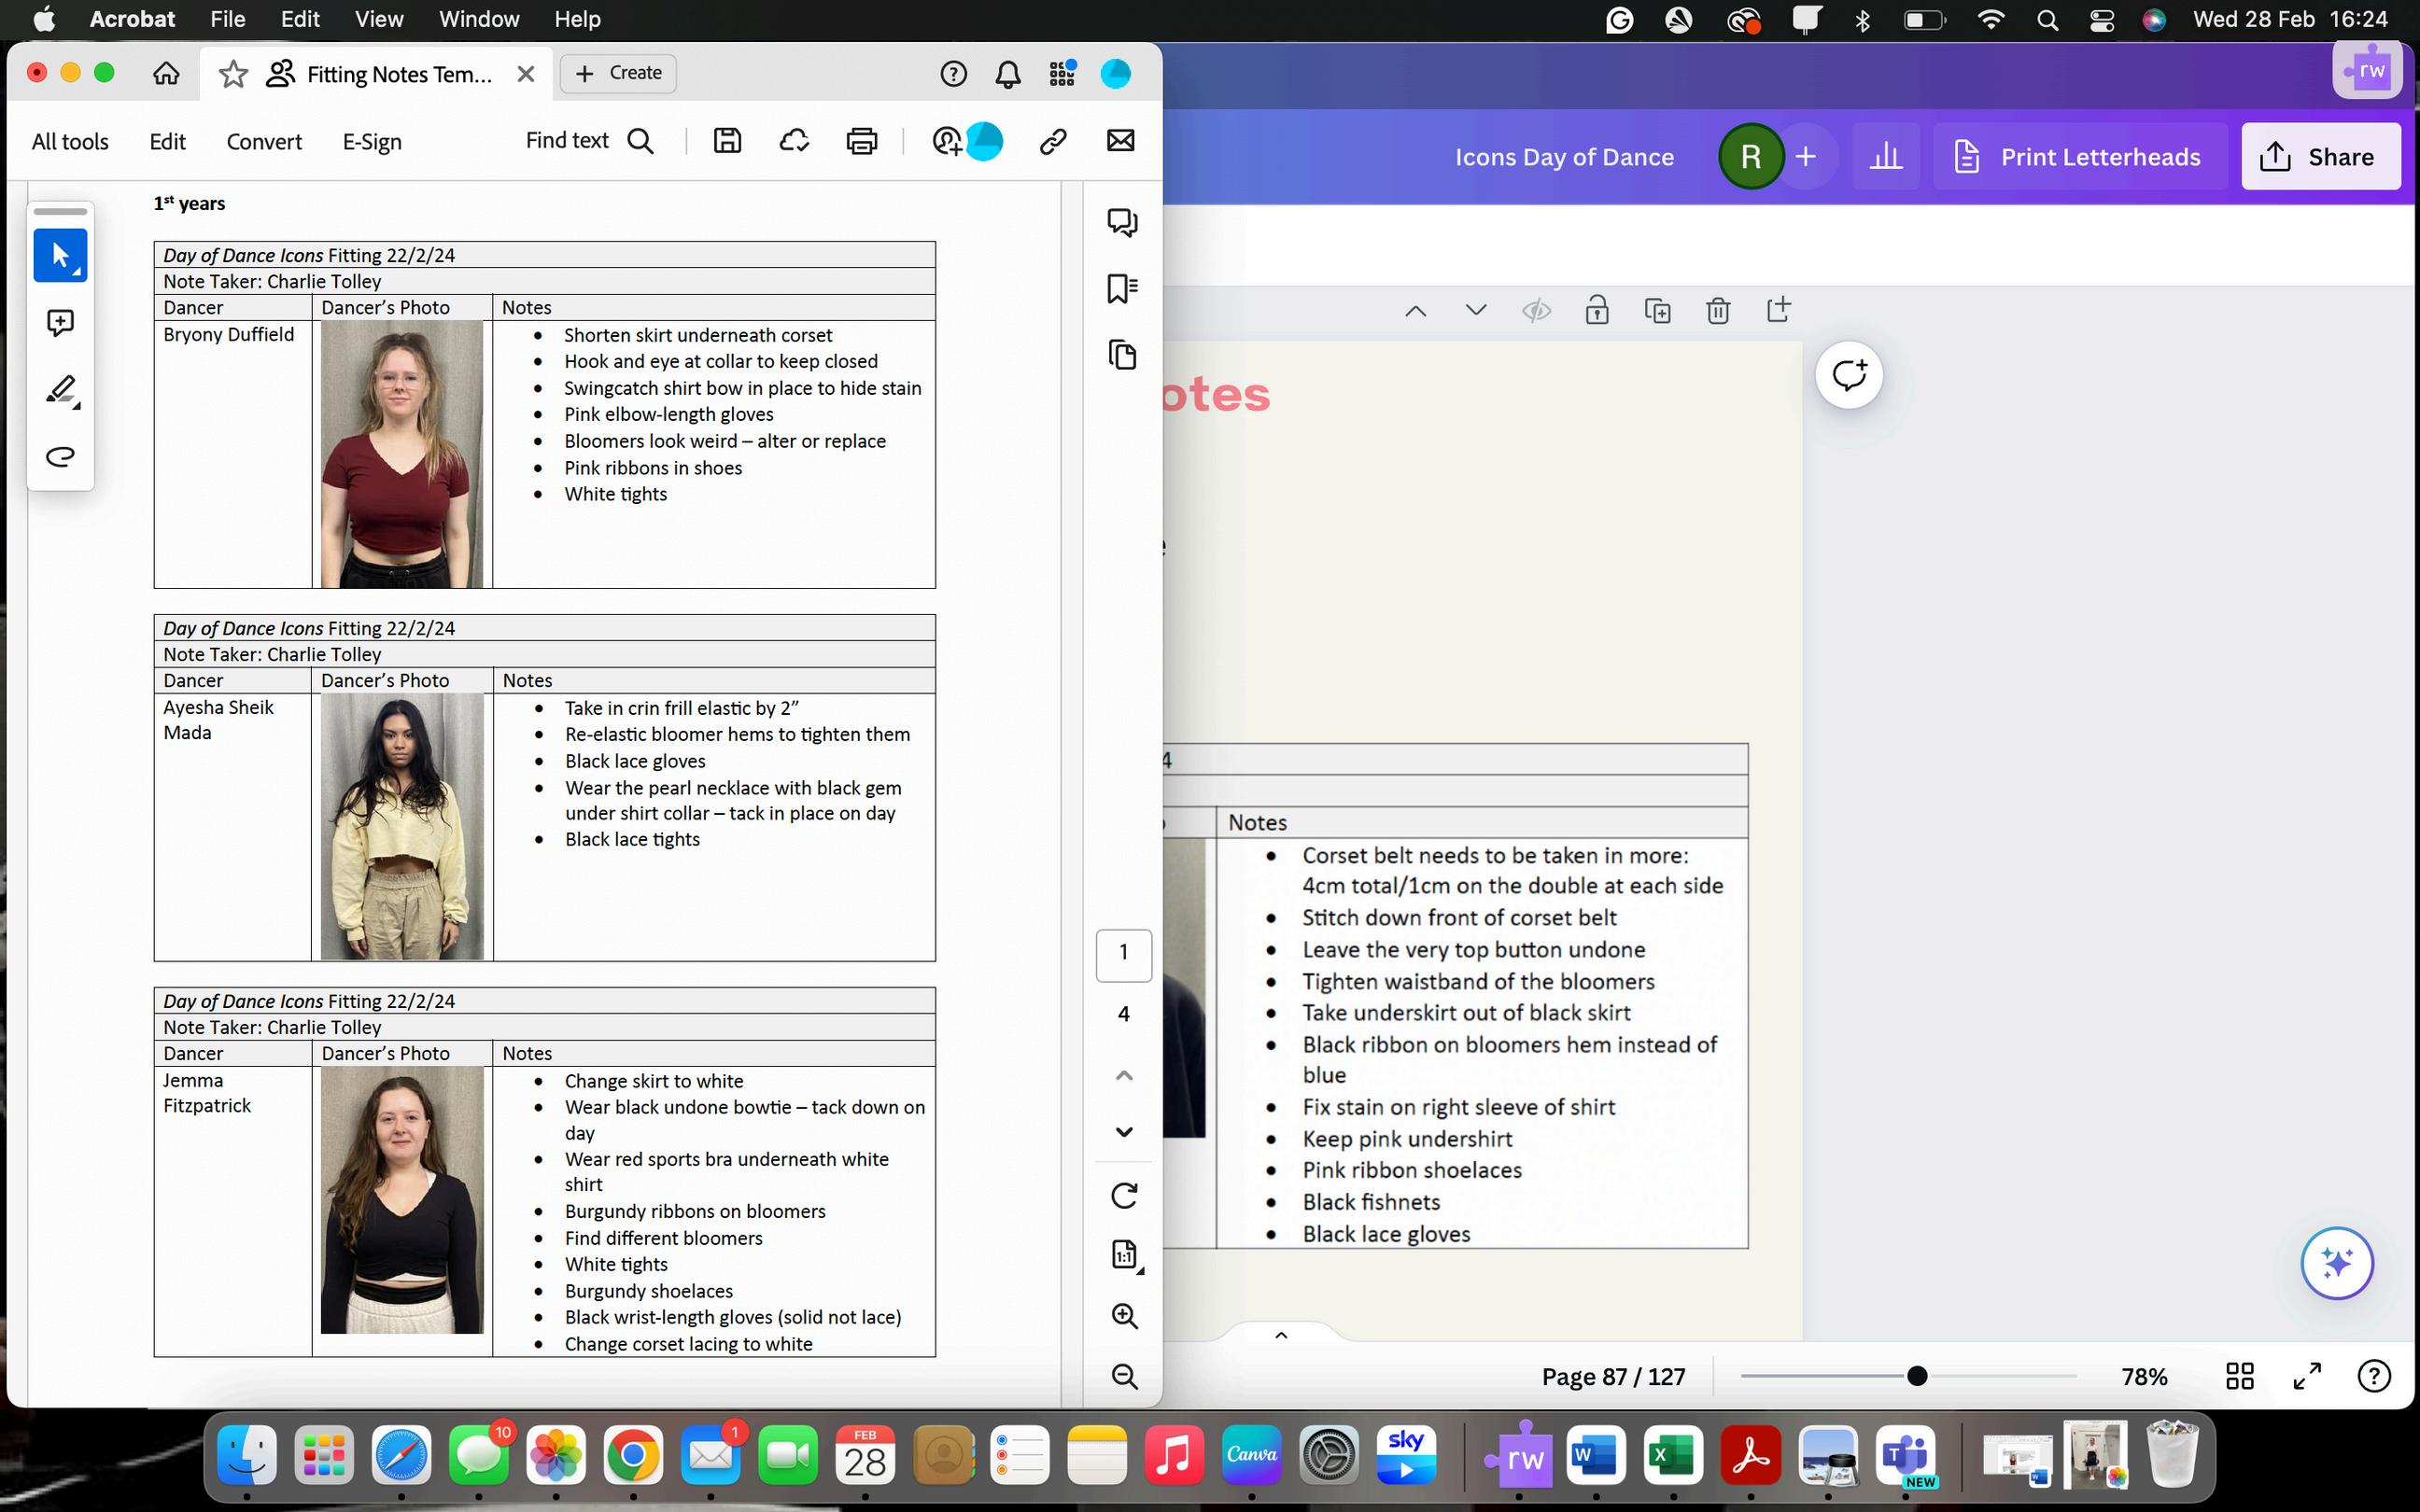Adjust the Canva zoom slider handle
This screenshot has height=1512, width=2420.
[1917, 1377]
